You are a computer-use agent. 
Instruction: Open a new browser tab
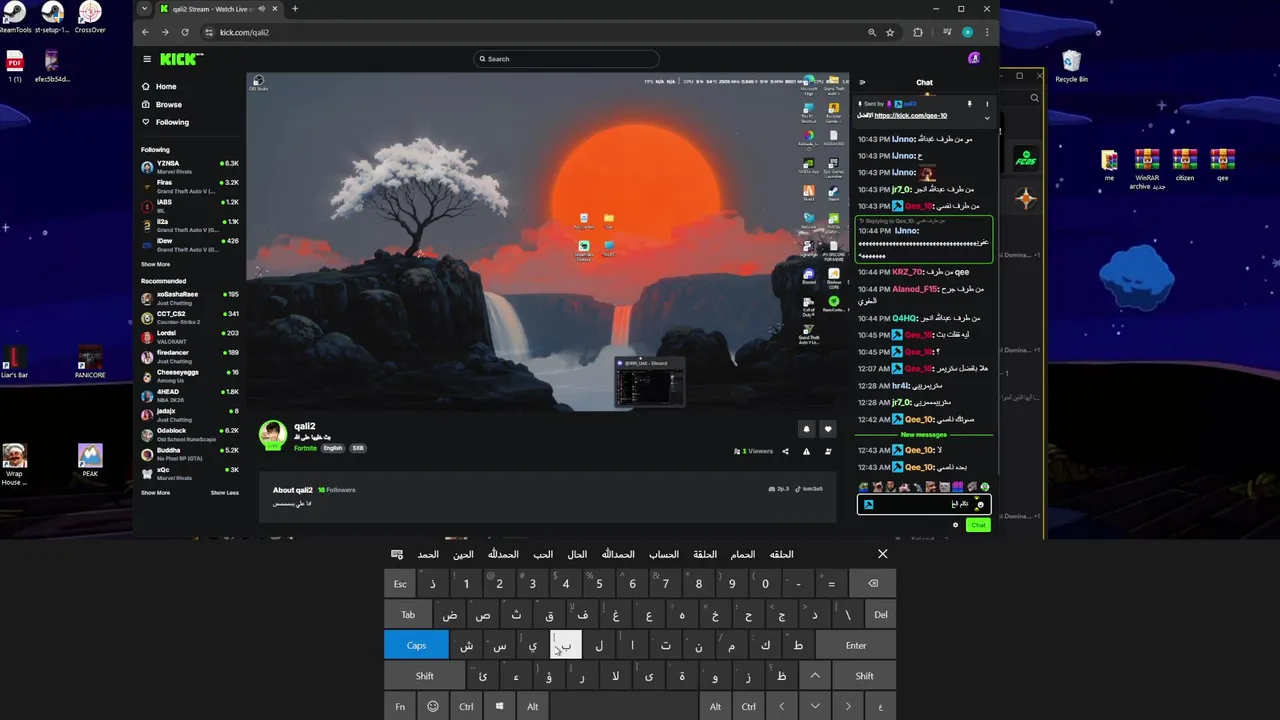click(294, 9)
